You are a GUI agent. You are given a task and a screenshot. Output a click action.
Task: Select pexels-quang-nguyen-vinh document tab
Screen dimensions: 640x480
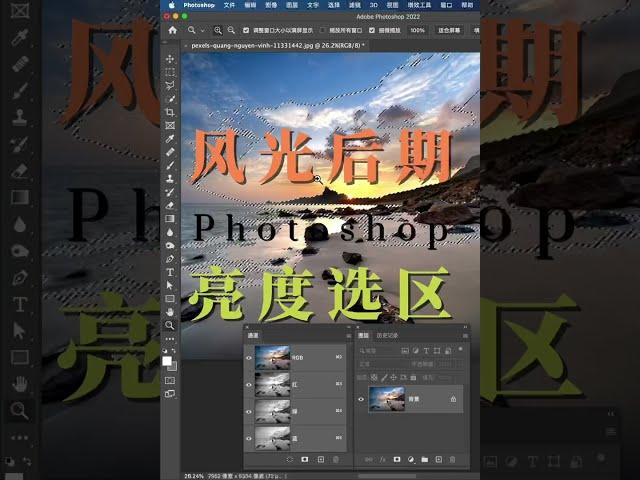point(278,45)
